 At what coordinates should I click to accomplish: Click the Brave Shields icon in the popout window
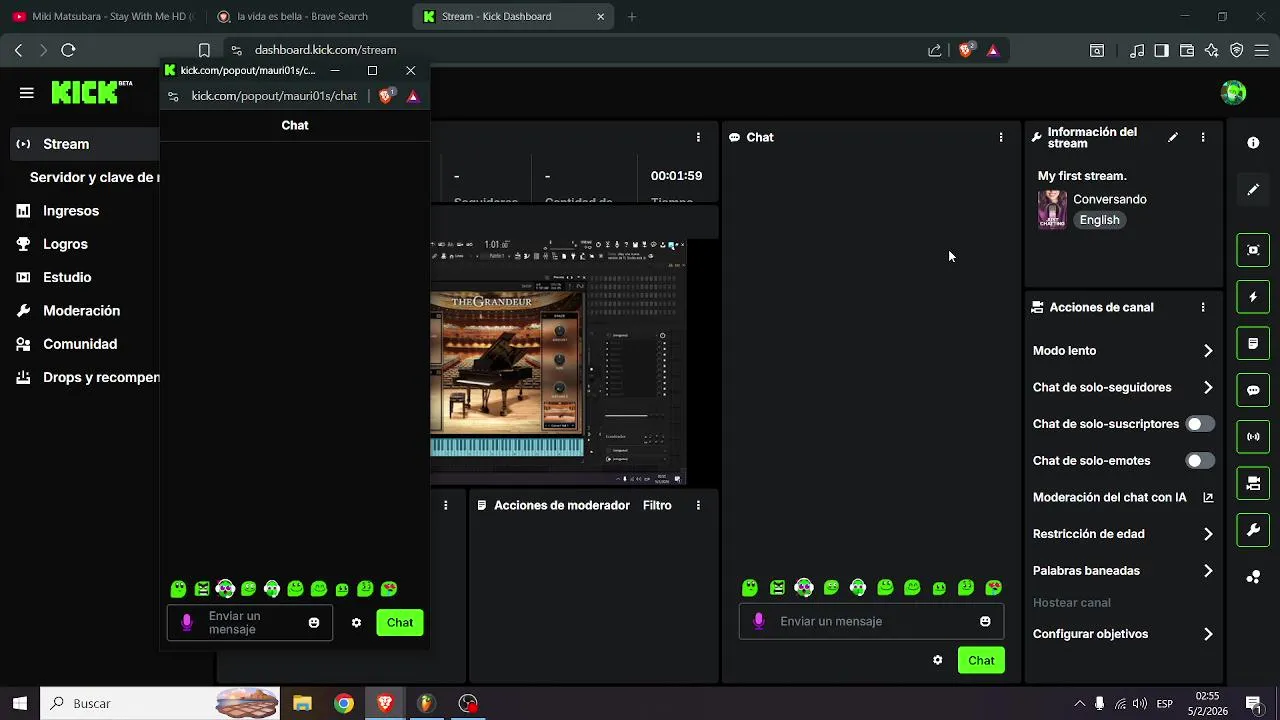[386, 96]
